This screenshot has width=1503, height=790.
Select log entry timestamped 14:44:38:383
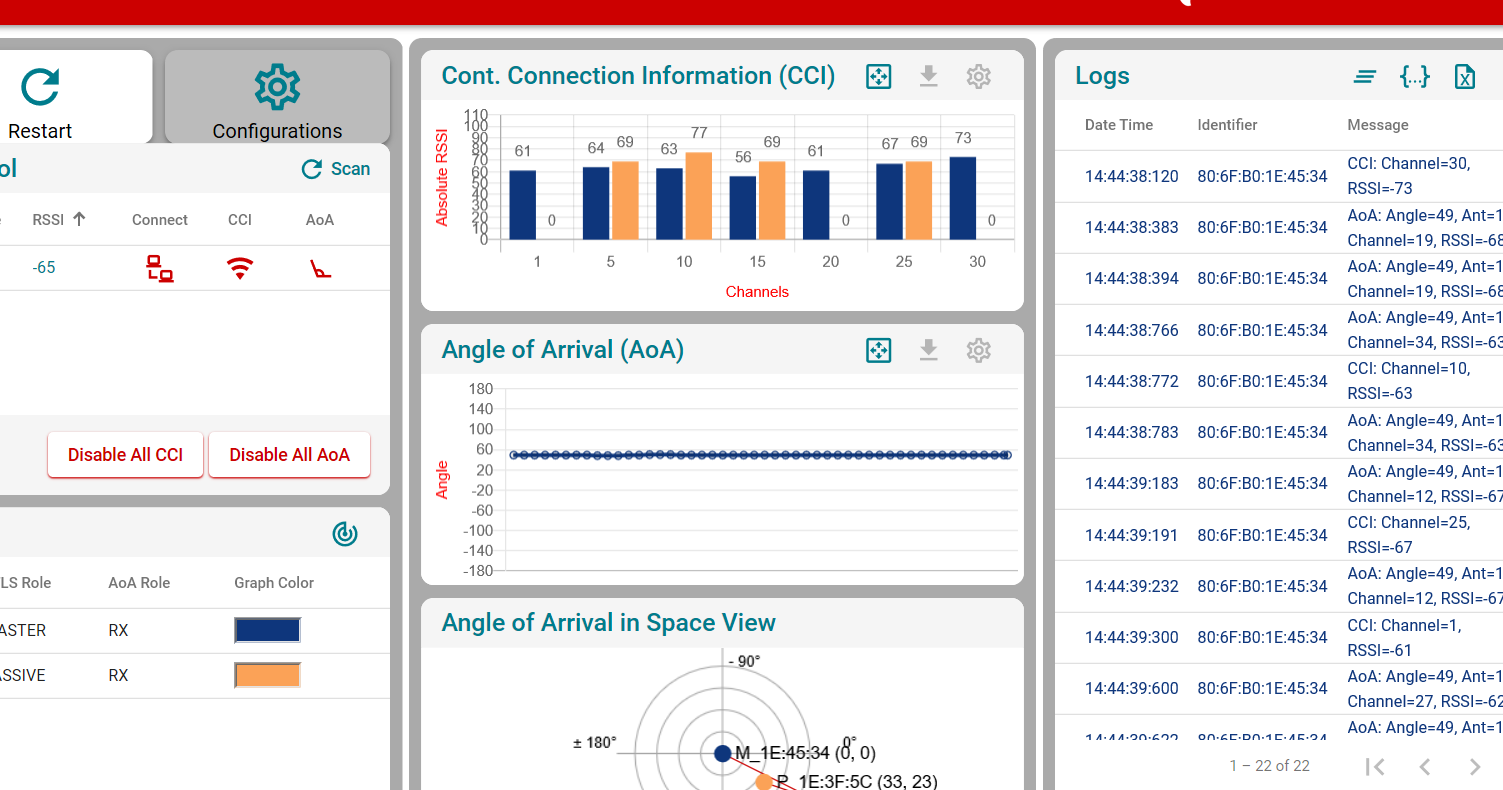(x=1132, y=227)
